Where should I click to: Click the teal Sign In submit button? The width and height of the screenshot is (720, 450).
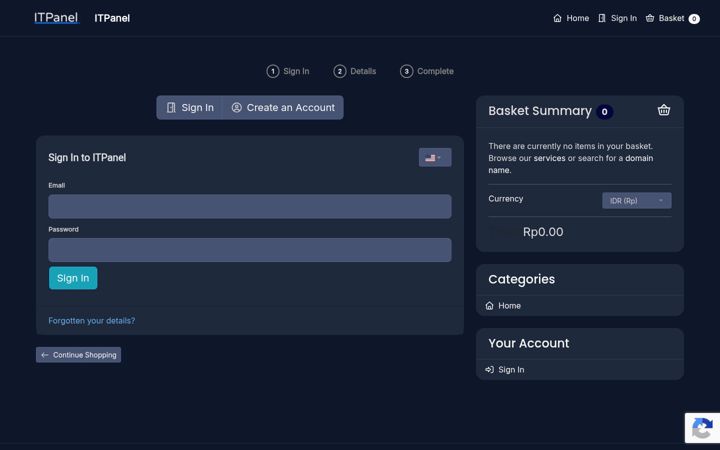[x=73, y=278]
